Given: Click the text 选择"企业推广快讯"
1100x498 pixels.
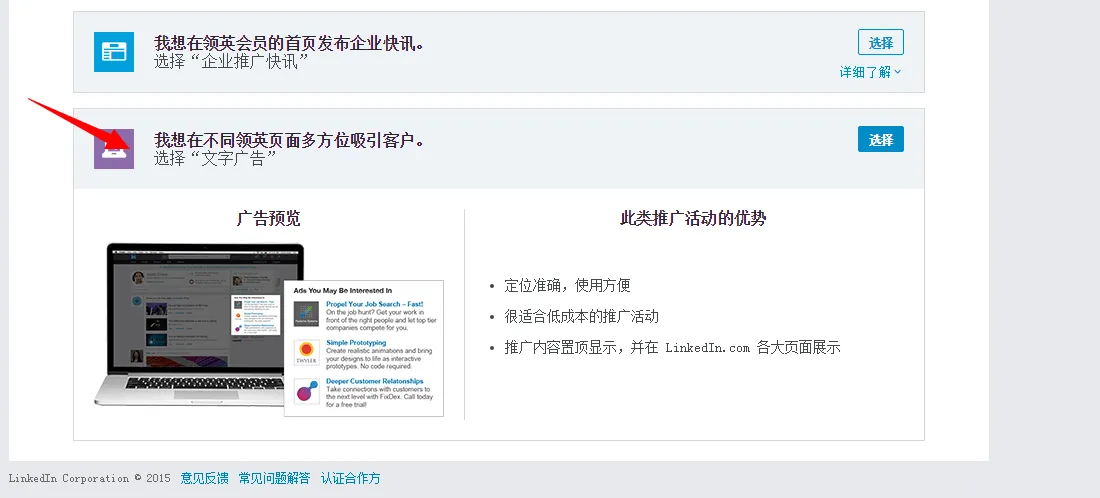Looking at the screenshot, I should pos(232,61).
